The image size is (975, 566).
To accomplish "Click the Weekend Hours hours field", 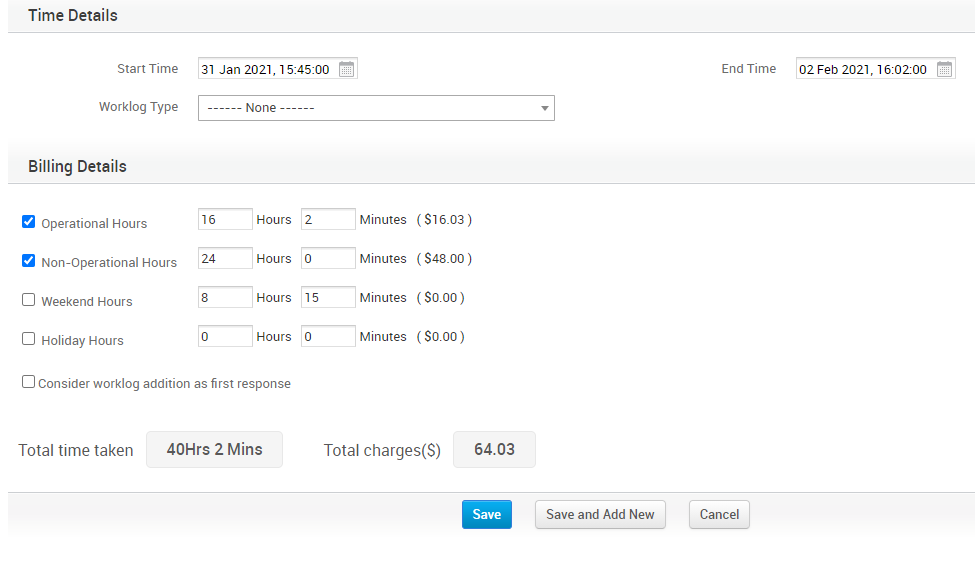I will point(225,297).
